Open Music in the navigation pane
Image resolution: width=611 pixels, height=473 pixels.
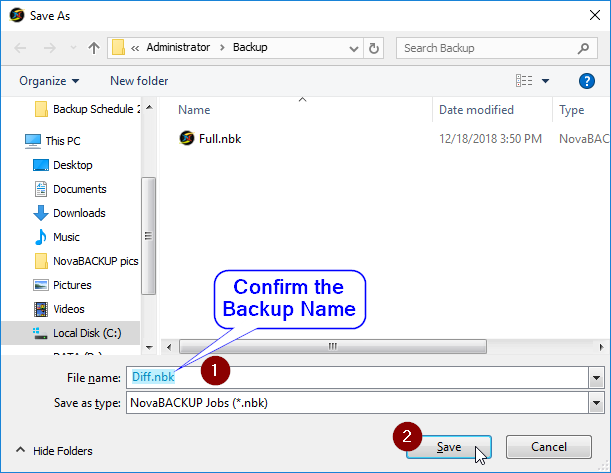66,237
